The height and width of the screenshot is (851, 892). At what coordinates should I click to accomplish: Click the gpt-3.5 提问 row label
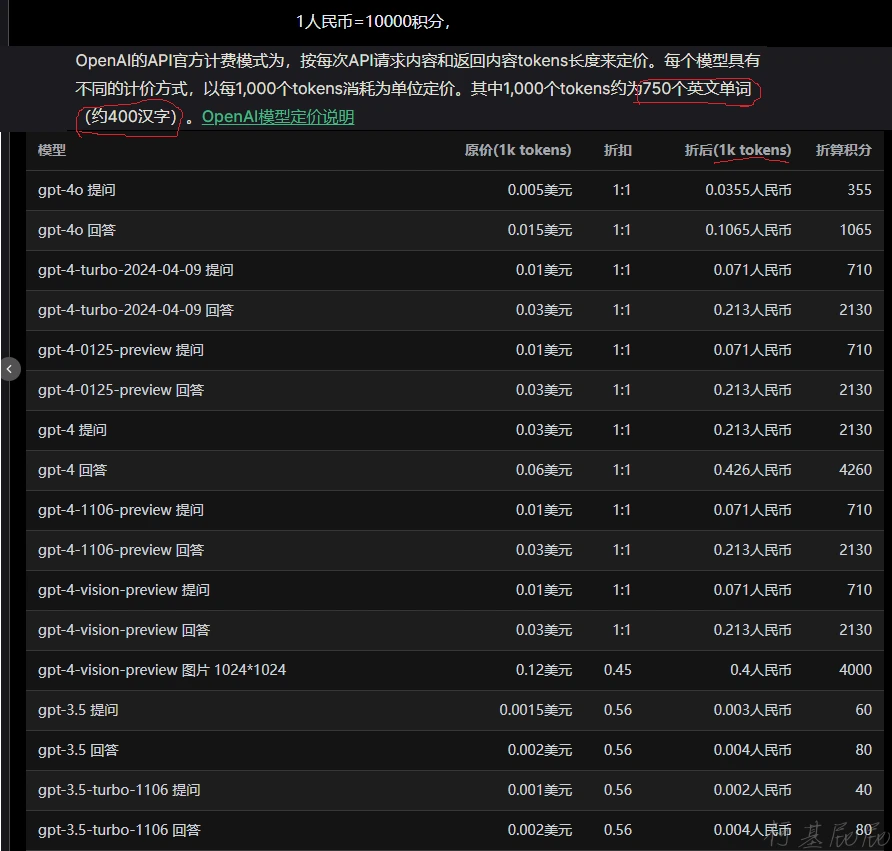pyautogui.click(x=78, y=710)
